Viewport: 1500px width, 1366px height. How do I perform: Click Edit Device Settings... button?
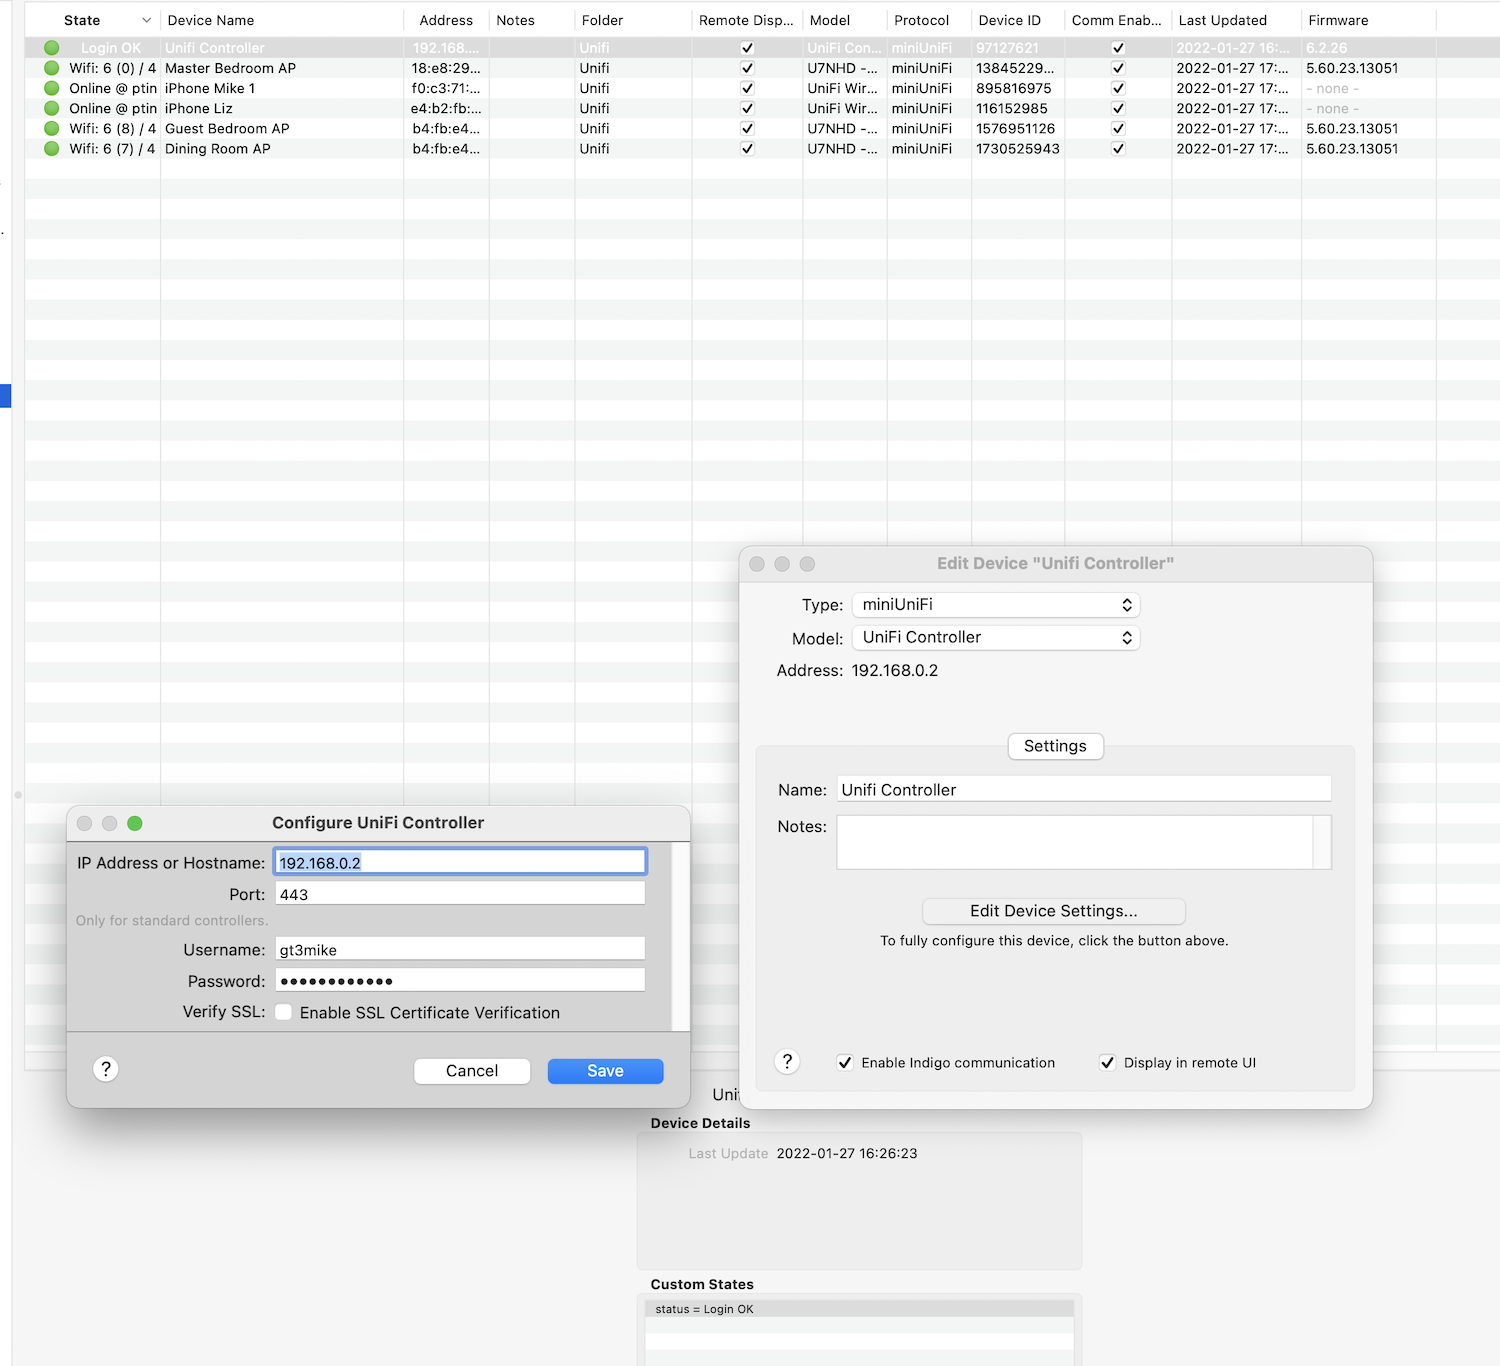(x=1054, y=911)
